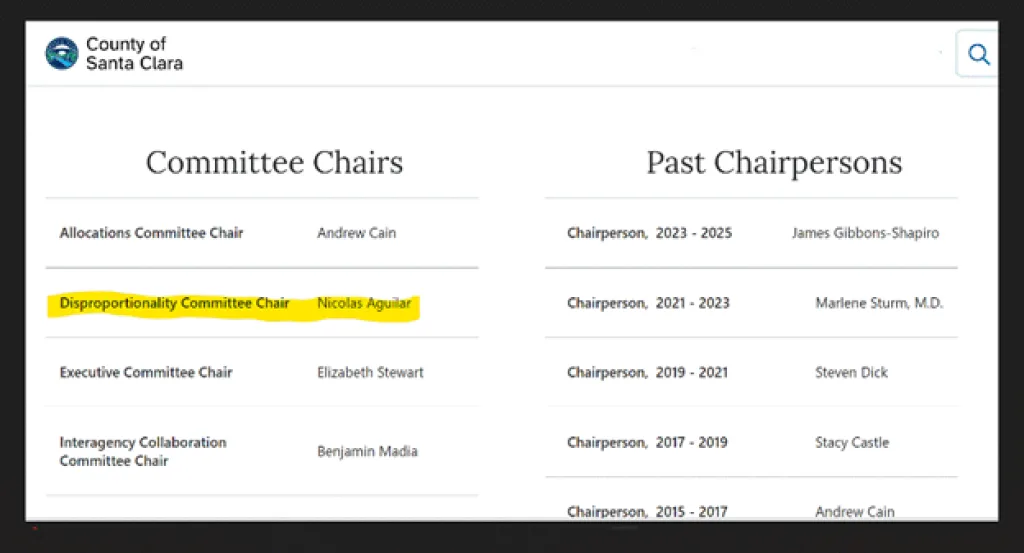Click the Committee Chairs heading

coord(274,162)
